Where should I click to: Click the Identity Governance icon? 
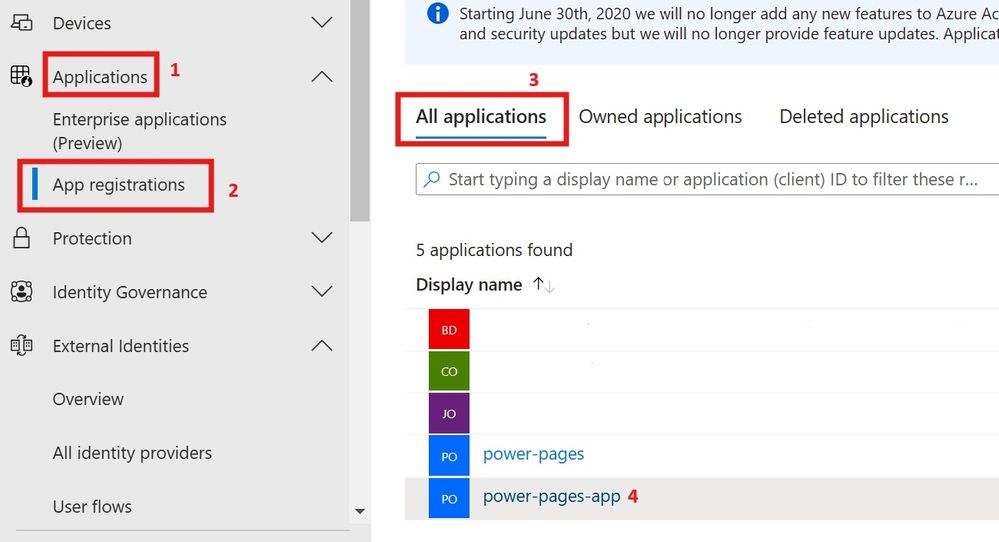click(x=22, y=292)
